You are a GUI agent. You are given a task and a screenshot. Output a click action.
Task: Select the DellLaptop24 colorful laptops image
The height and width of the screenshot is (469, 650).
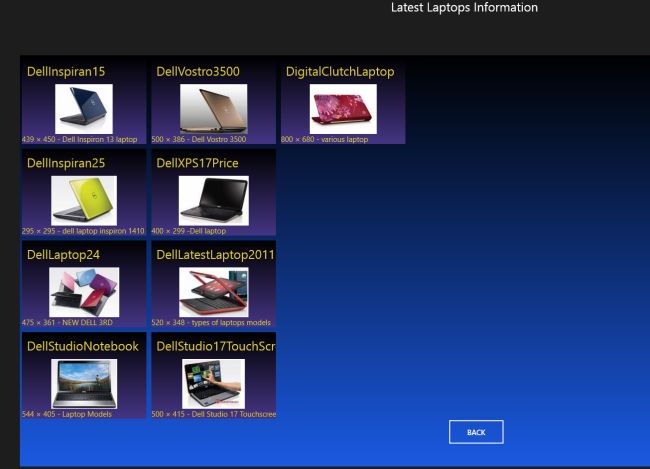click(x=84, y=292)
